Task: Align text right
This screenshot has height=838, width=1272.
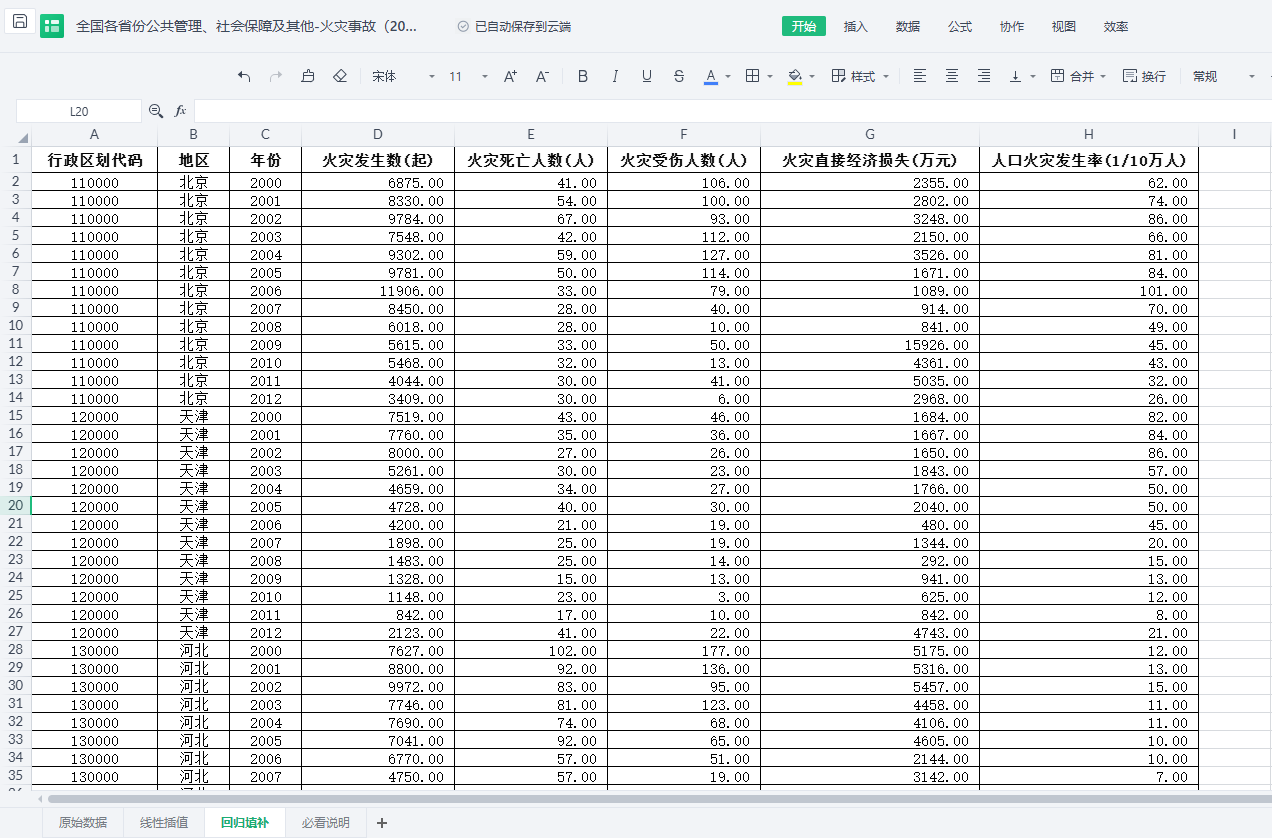Action: tap(984, 76)
